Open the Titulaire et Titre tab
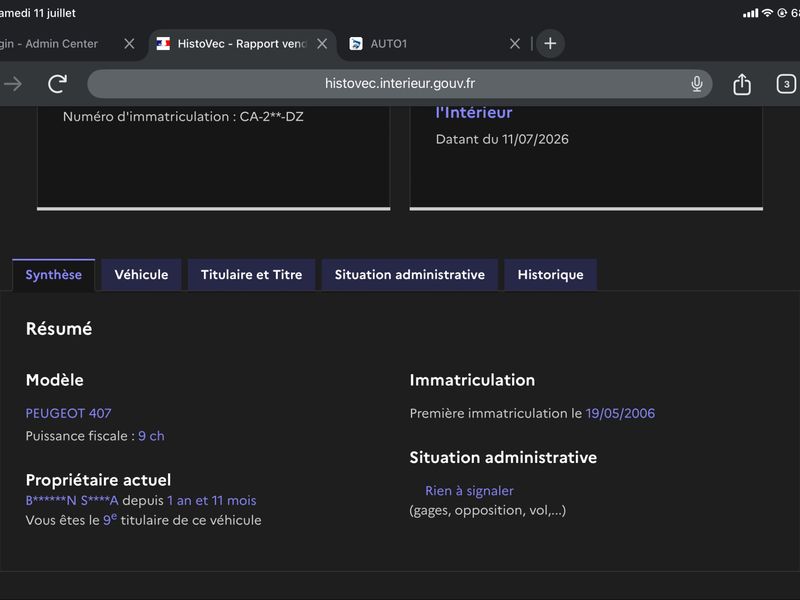This screenshot has width=800, height=600. (252, 275)
